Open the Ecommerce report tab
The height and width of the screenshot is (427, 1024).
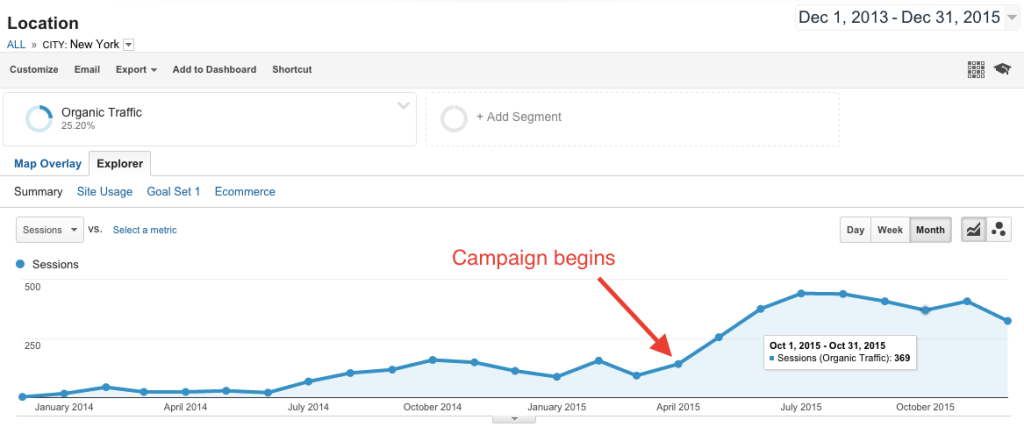coord(244,192)
